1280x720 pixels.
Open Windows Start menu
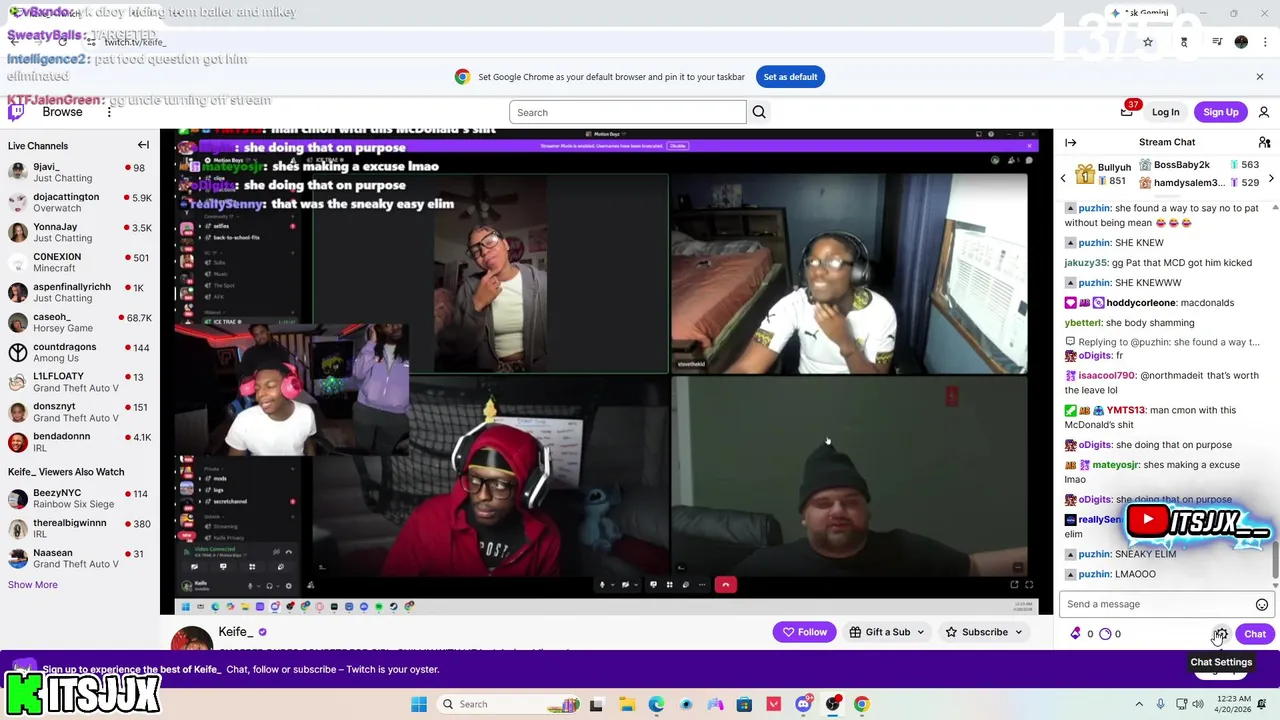[x=419, y=704]
